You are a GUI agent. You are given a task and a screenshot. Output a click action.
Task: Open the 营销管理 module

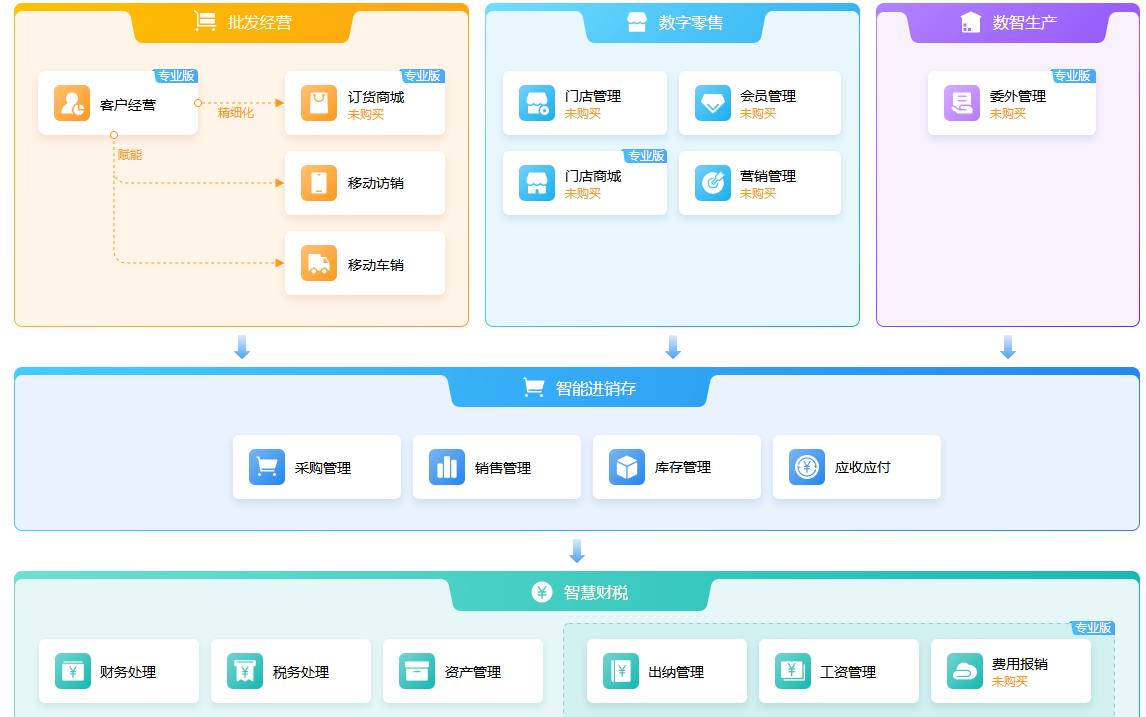click(x=760, y=183)
